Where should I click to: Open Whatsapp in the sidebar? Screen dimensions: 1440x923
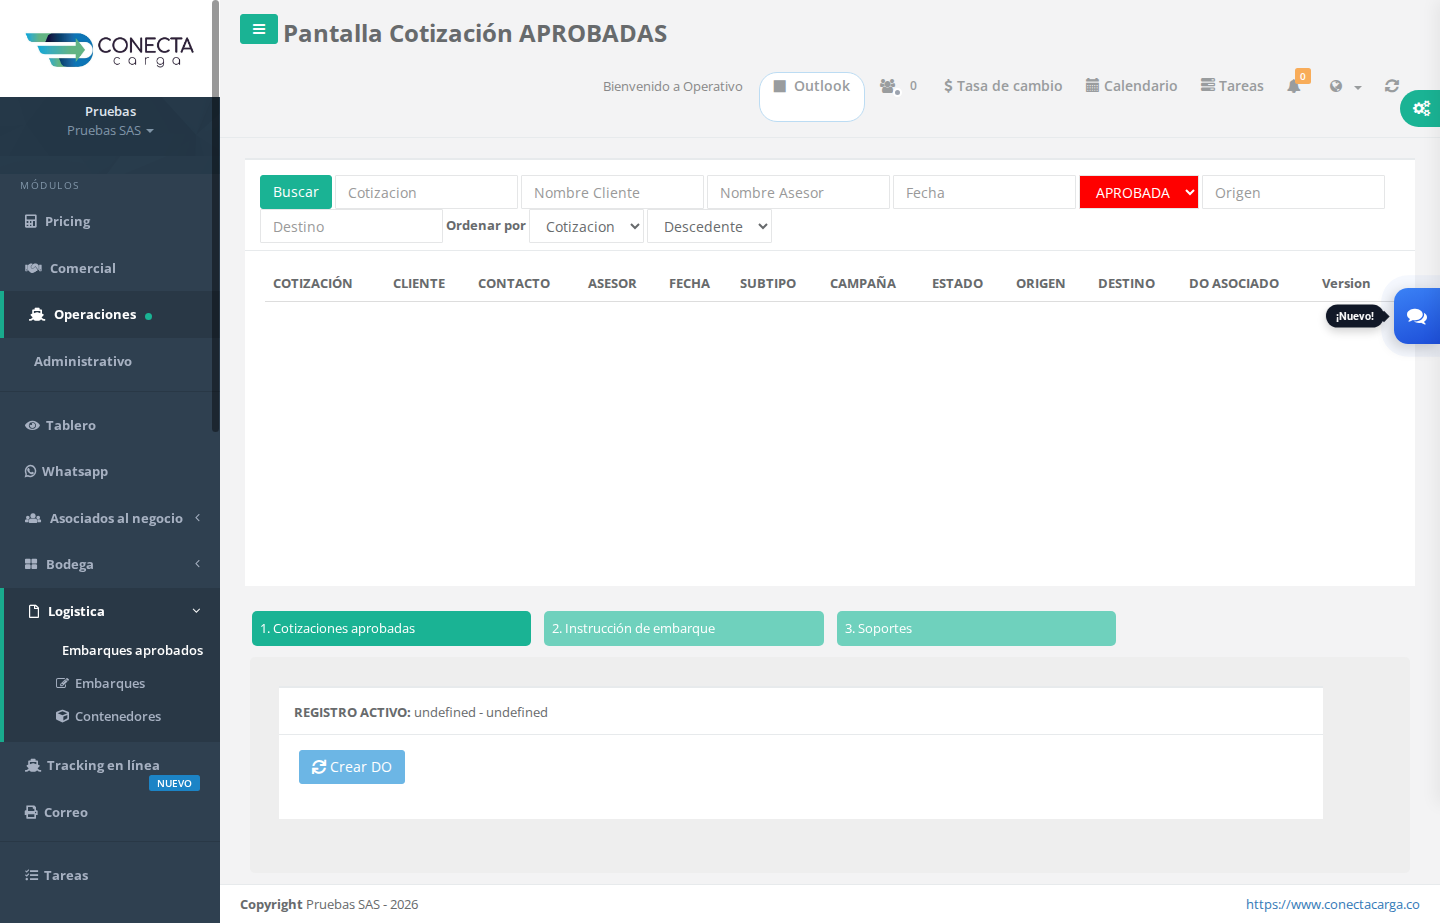click(x=108, y=471)
